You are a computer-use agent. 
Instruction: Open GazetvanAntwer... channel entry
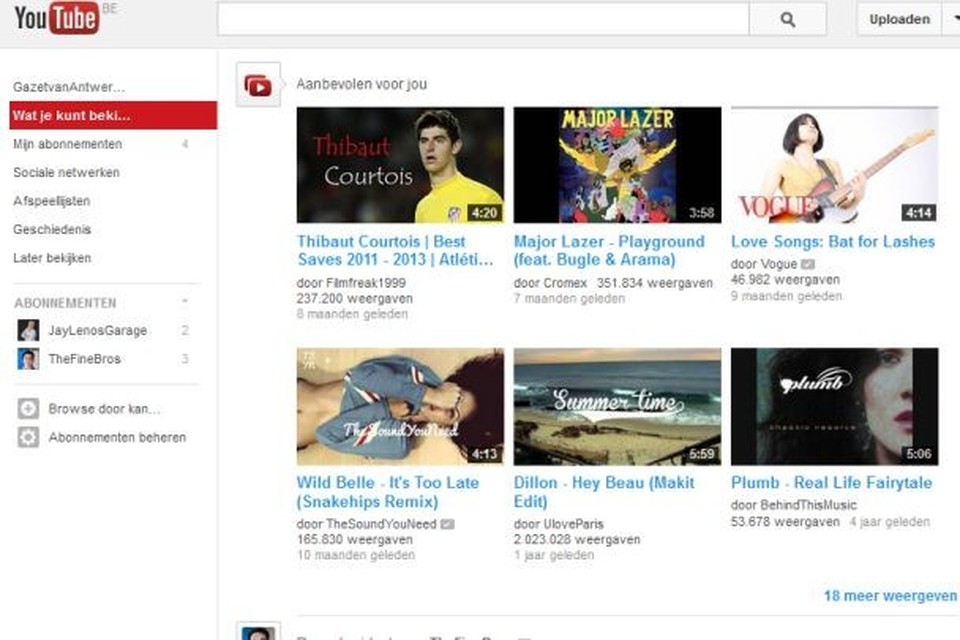pyautogui.click(x=69, y=87)
